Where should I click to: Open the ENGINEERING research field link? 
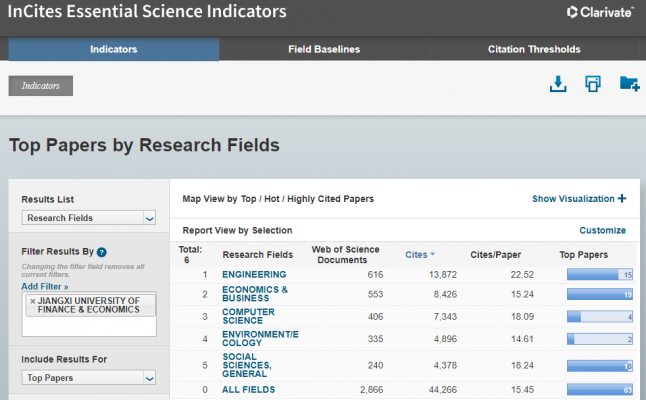[254, 275]
